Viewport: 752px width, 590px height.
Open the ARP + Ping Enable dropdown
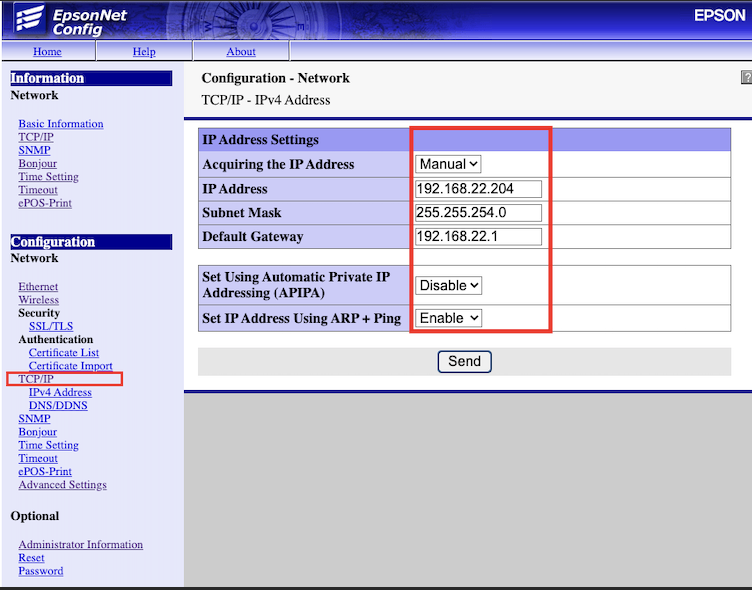point(448,318)
